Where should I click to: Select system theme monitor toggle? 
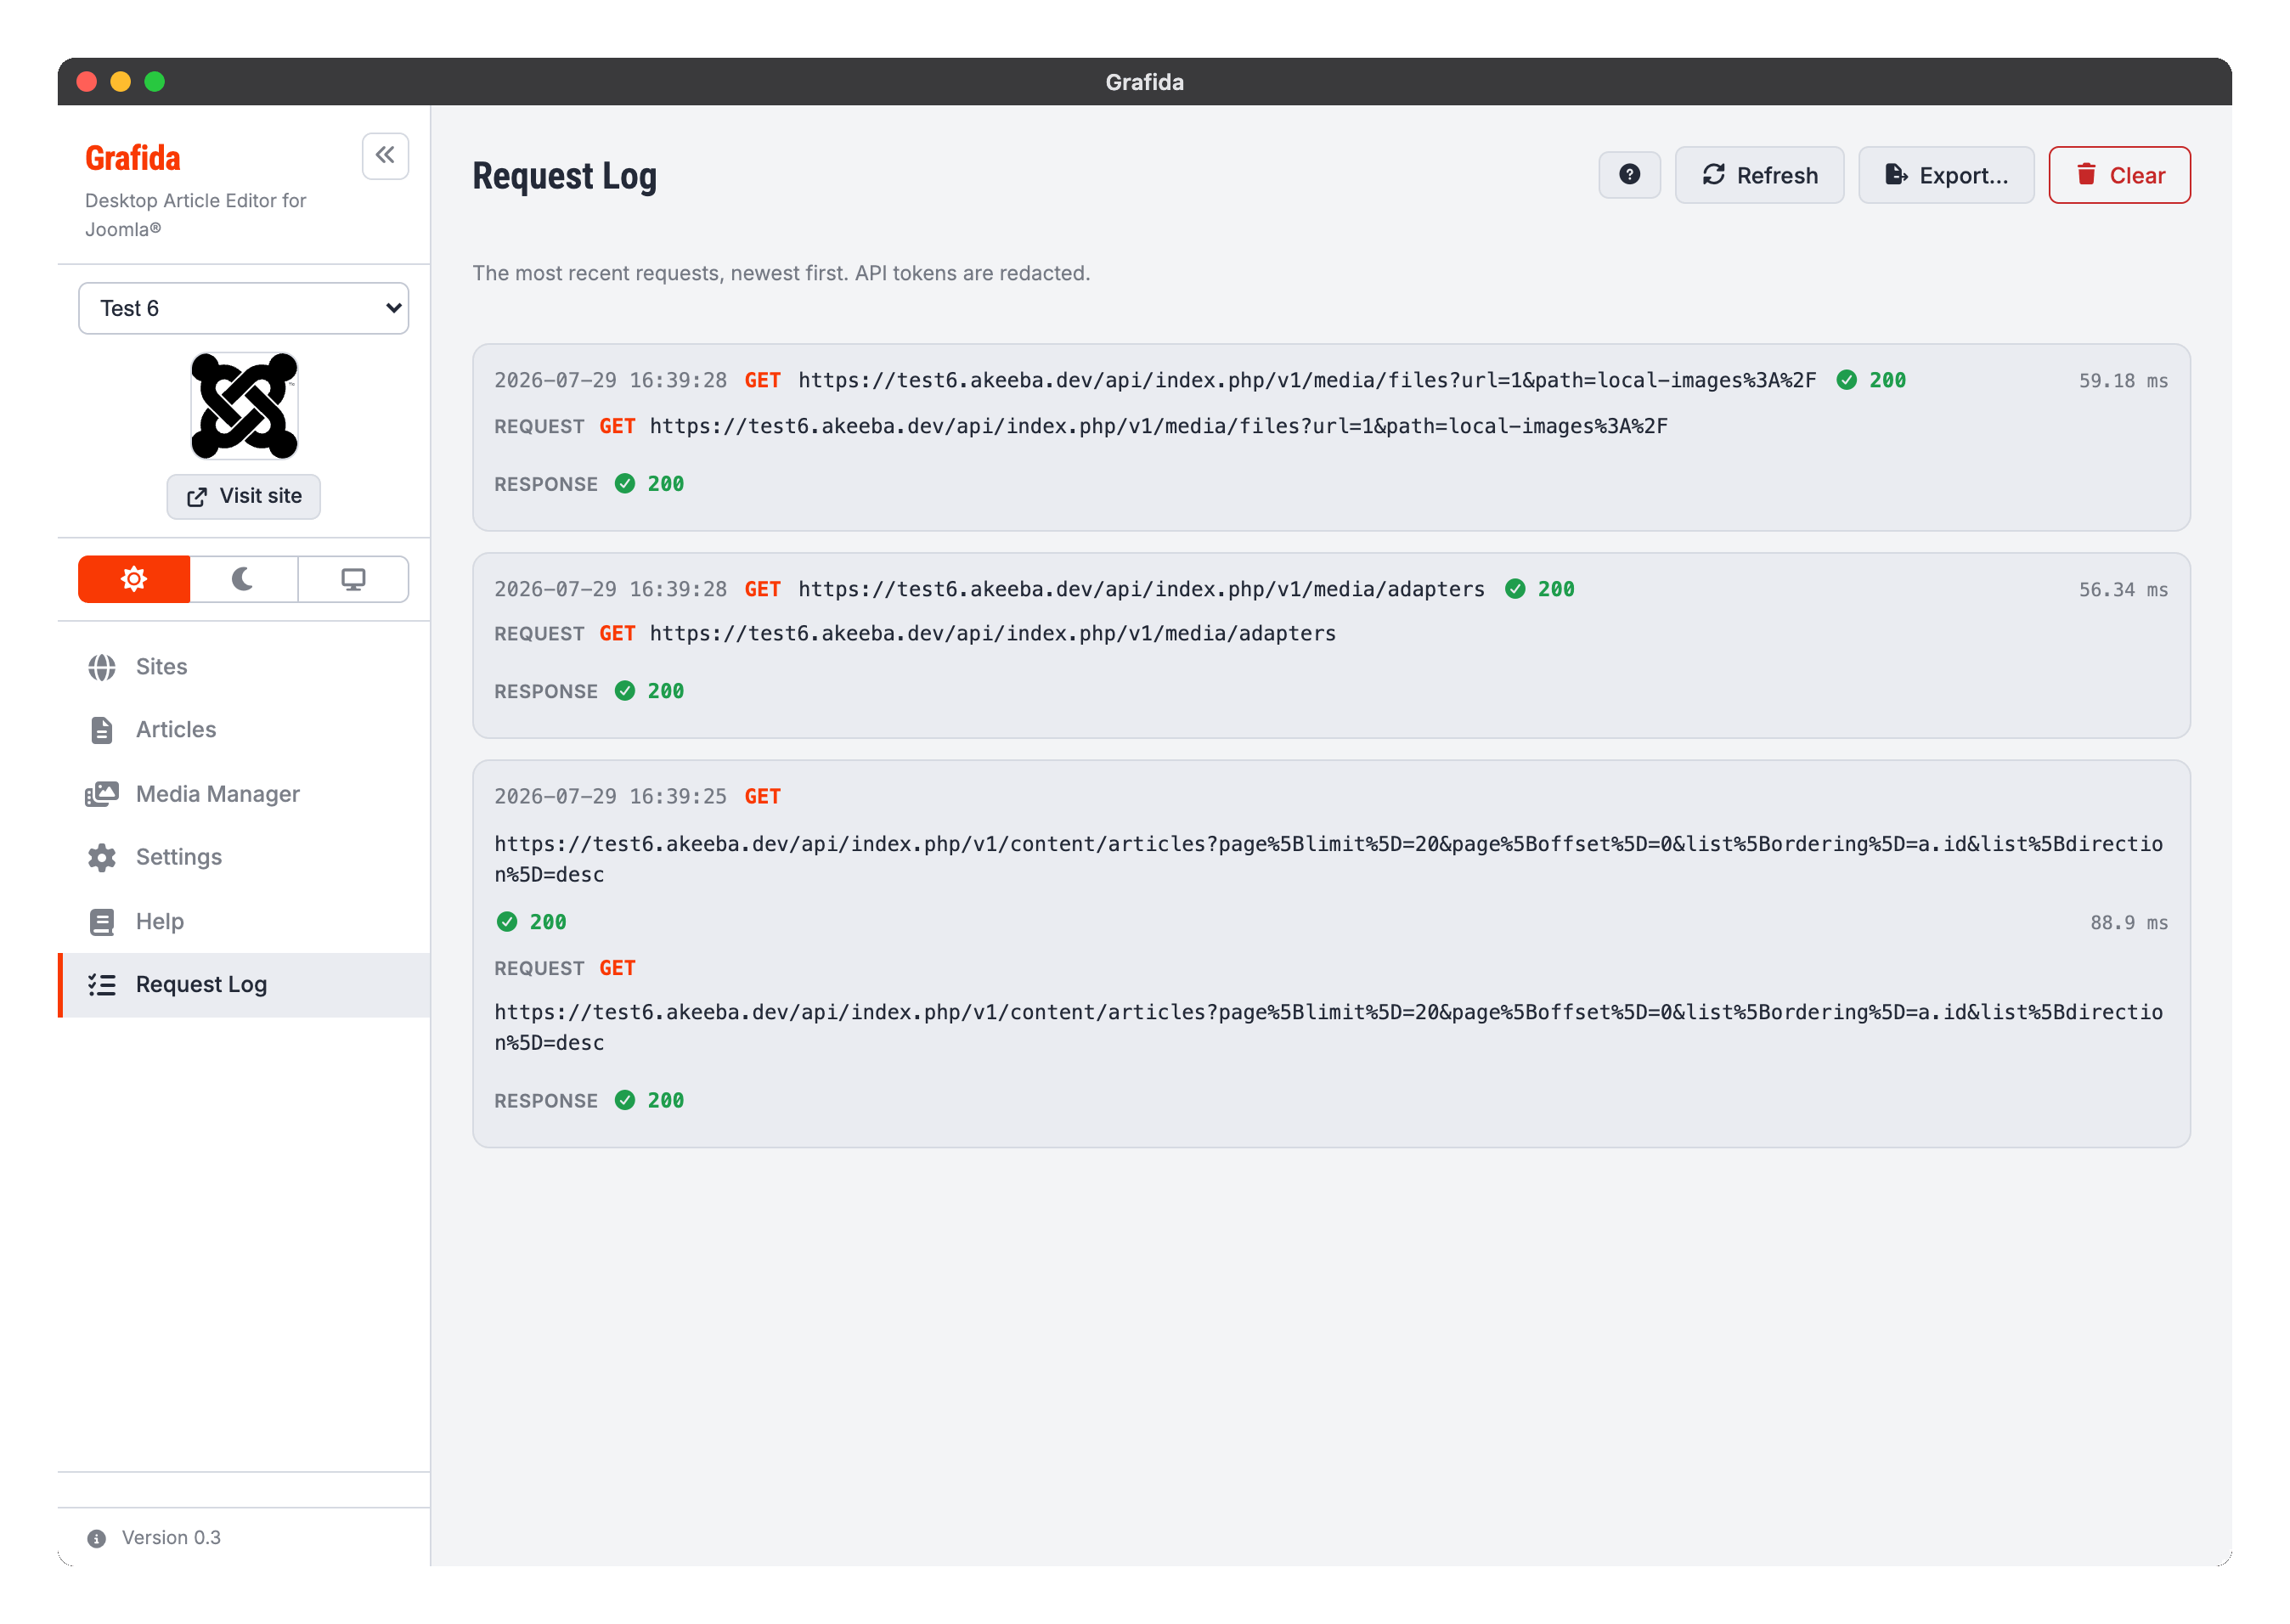[x=353, y=579]
